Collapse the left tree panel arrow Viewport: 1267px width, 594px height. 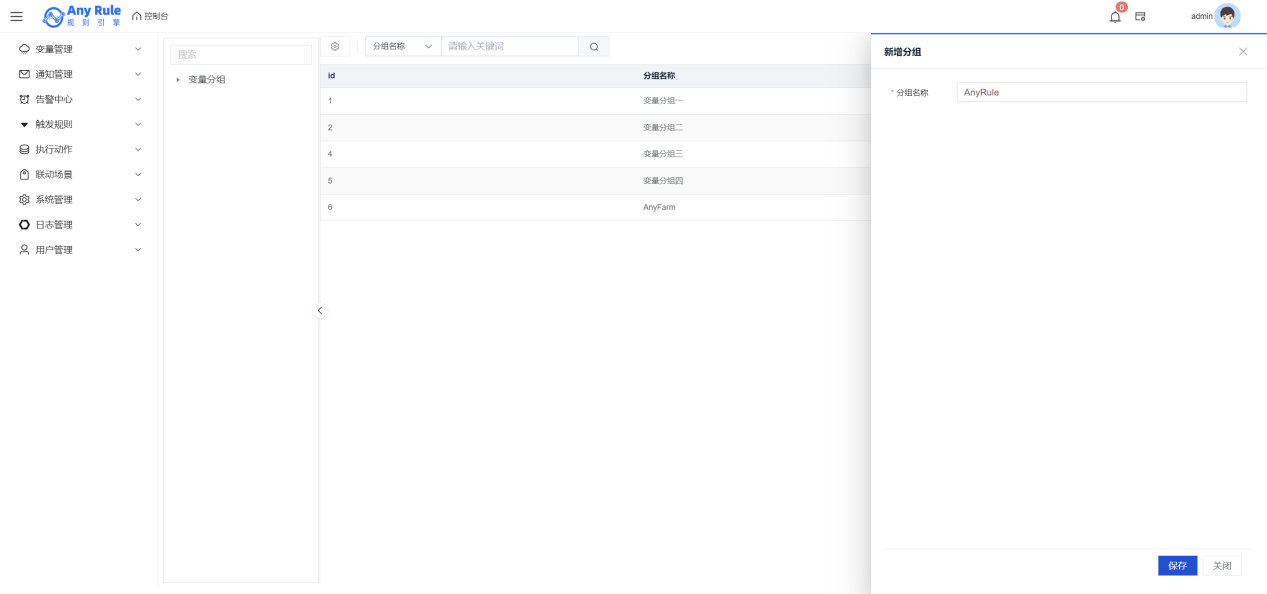(320, 310)
